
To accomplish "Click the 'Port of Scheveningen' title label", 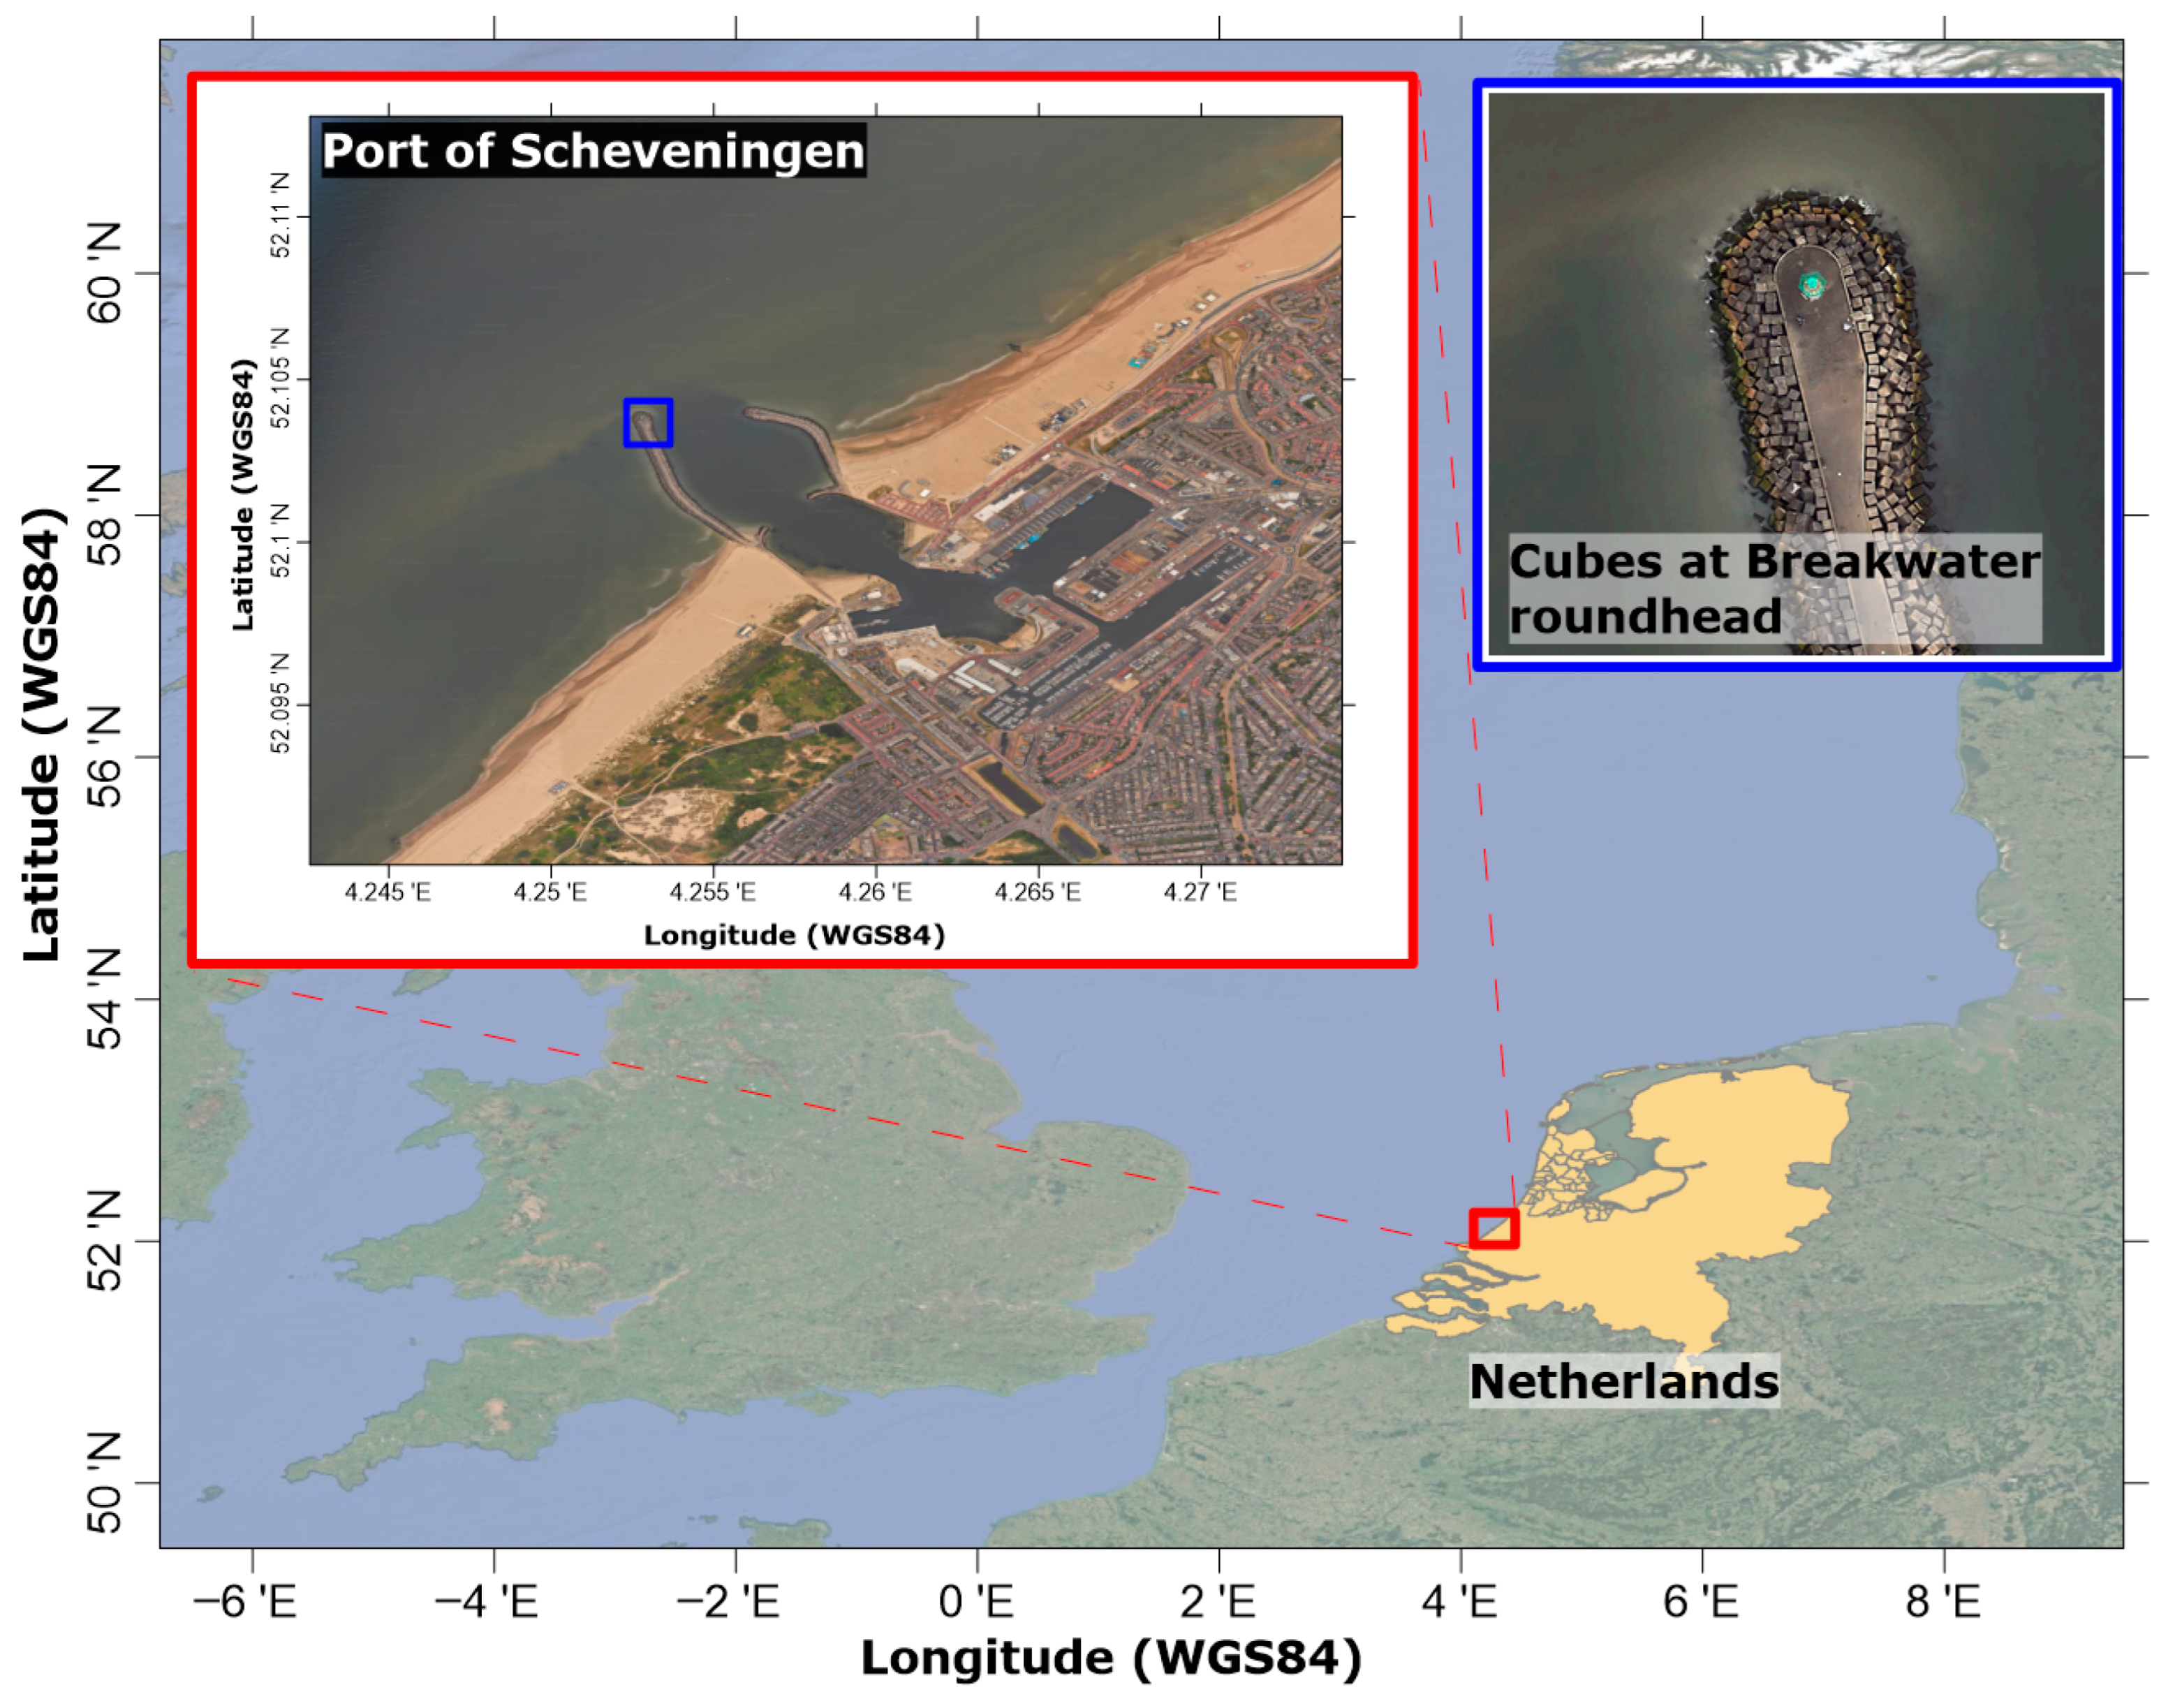I will coord(593,151).
